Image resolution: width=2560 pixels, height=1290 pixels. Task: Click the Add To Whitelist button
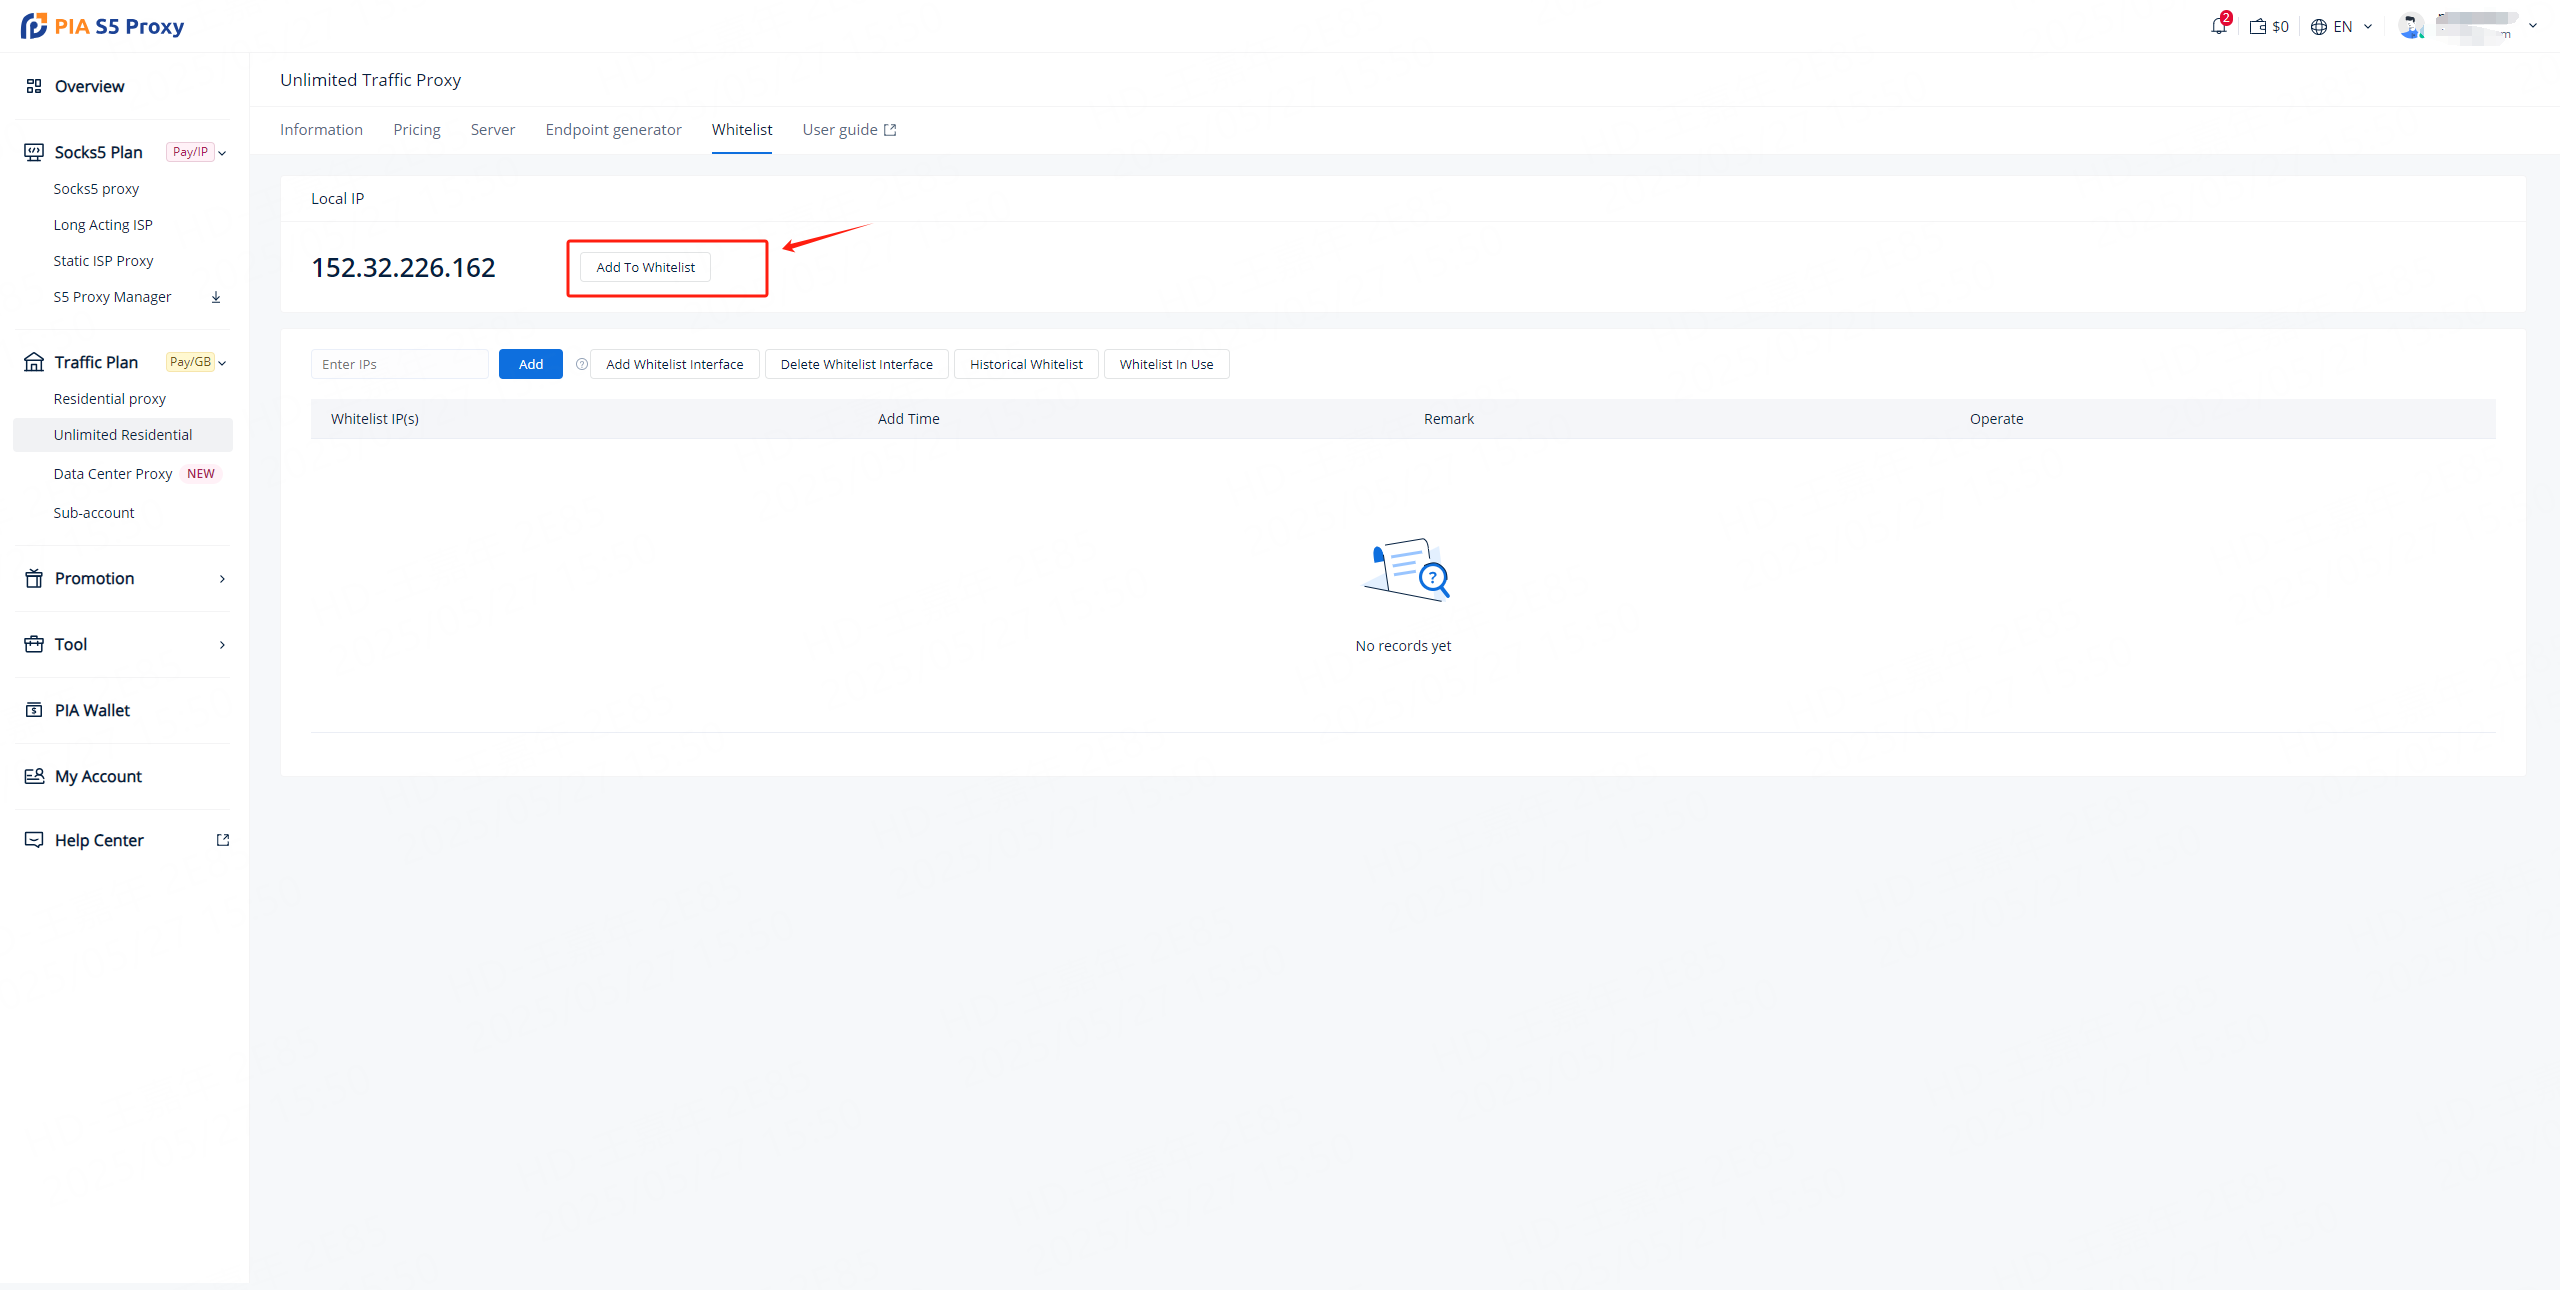tap(645, 267)
